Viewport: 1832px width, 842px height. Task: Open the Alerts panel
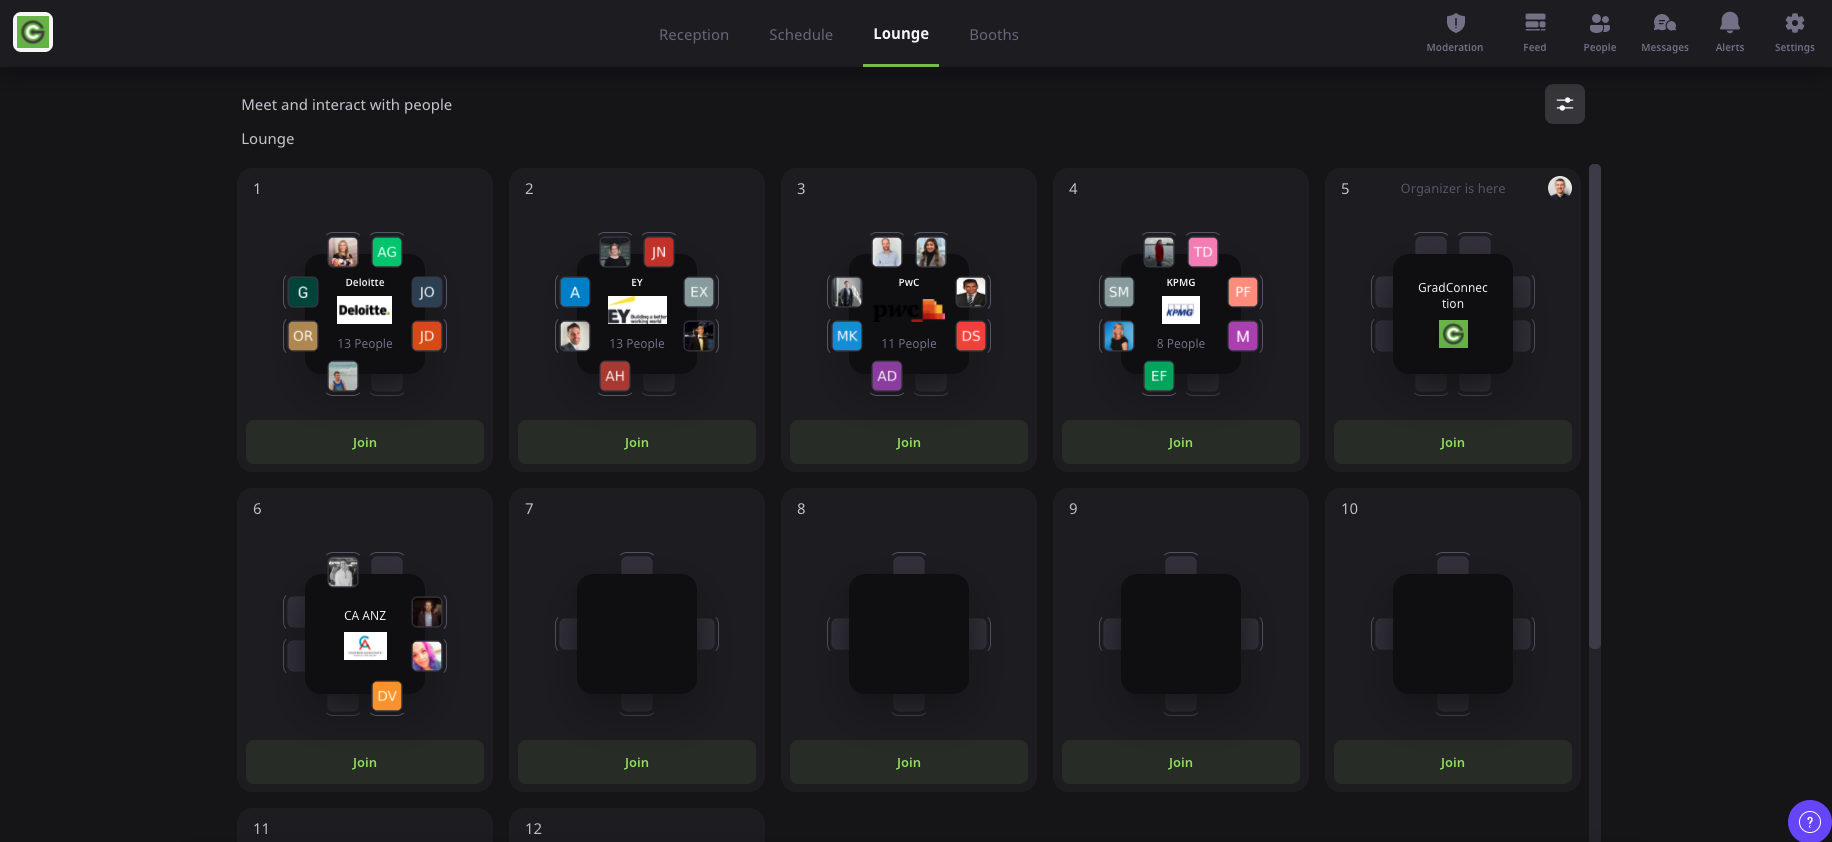coord(1730,33)
